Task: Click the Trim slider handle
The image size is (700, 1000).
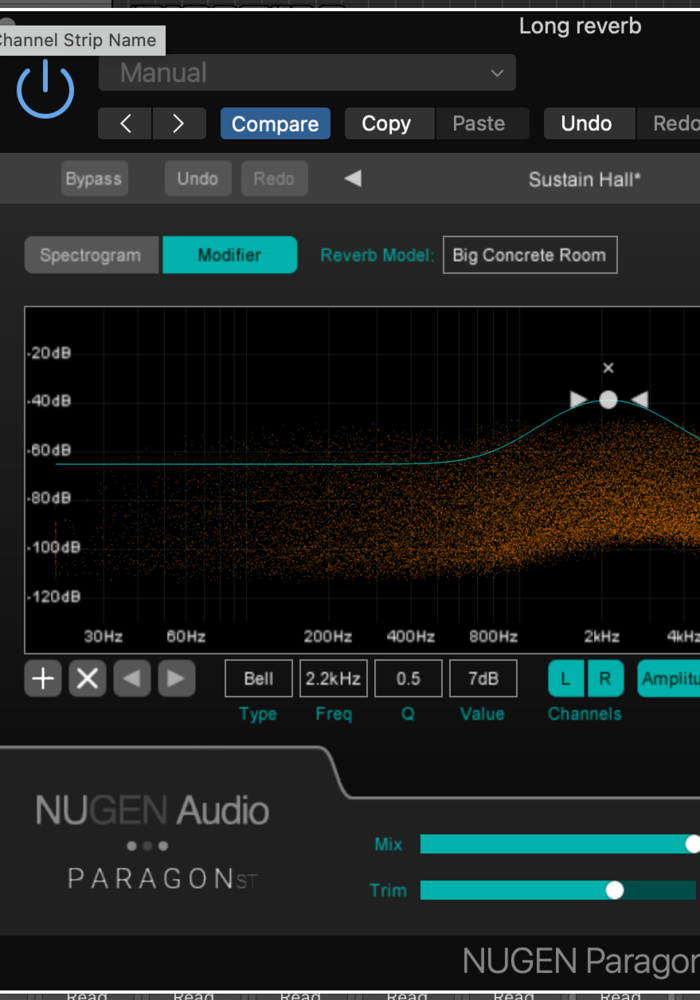Action: coord(614,890)
